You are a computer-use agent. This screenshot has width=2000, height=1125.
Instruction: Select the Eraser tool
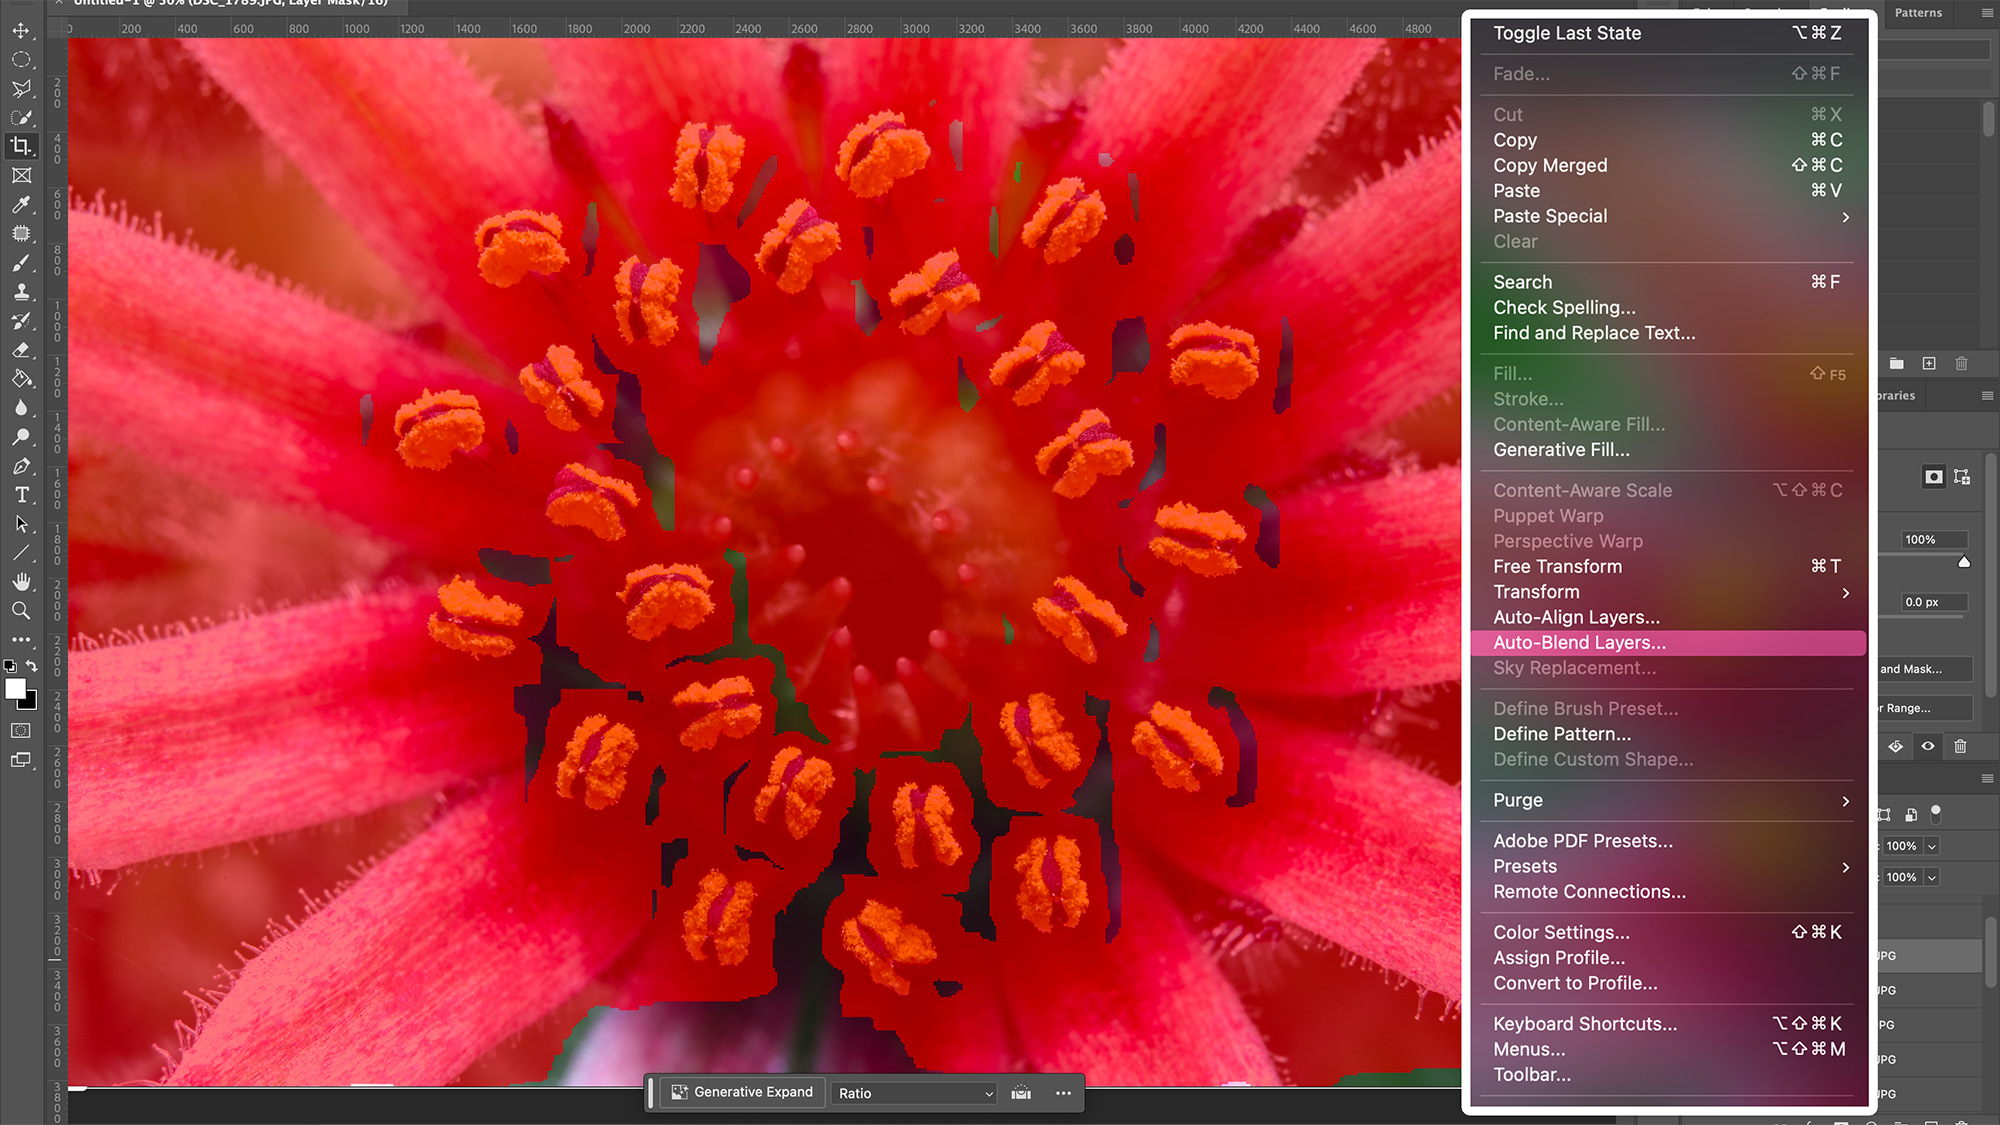[x=21, y=350]
